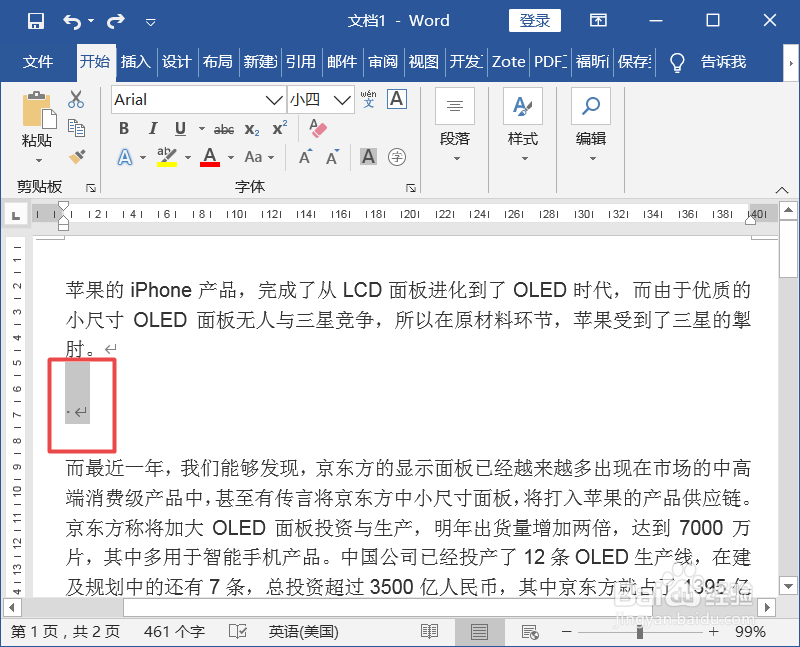Switch to the 插入 ribbon tab
This screenshot has height=647, width=800.
tap(136, 62)
